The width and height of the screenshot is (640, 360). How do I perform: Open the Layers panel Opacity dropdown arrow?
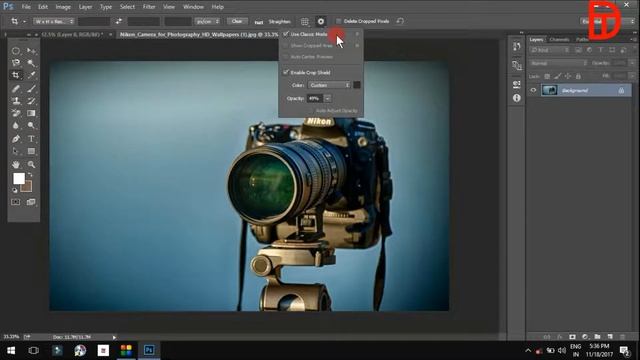632,63
